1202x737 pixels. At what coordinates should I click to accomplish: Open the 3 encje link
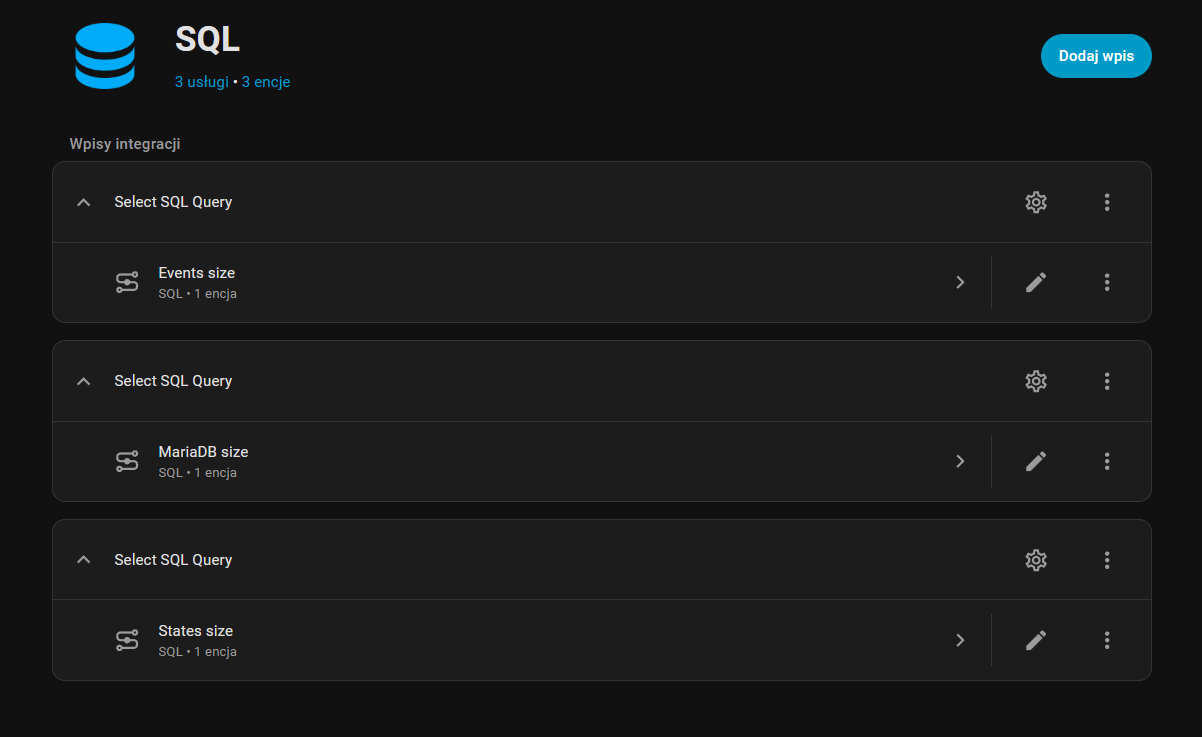pos(266,82)
